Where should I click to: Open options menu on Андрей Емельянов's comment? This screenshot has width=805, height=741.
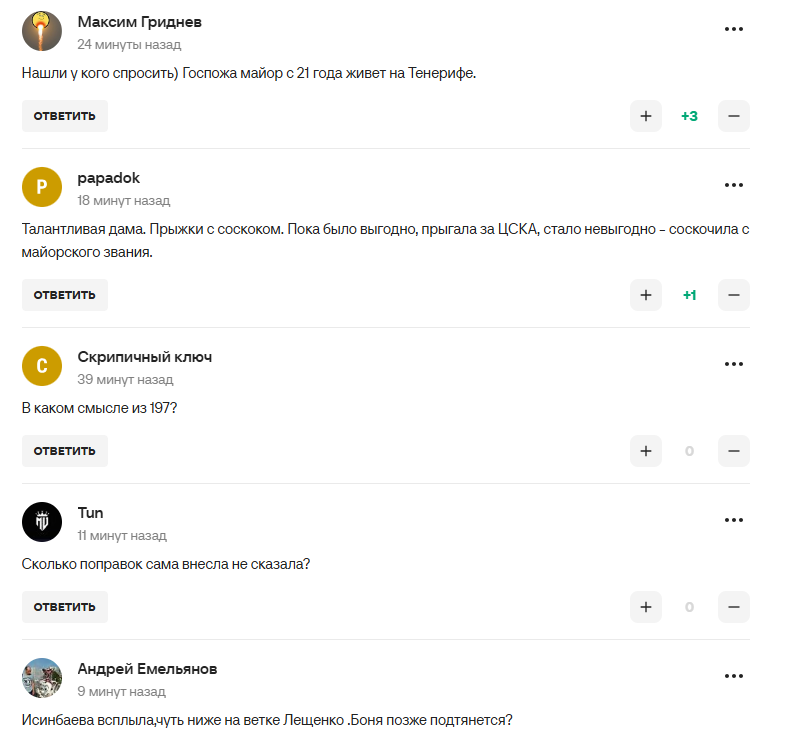click(735, 675)
